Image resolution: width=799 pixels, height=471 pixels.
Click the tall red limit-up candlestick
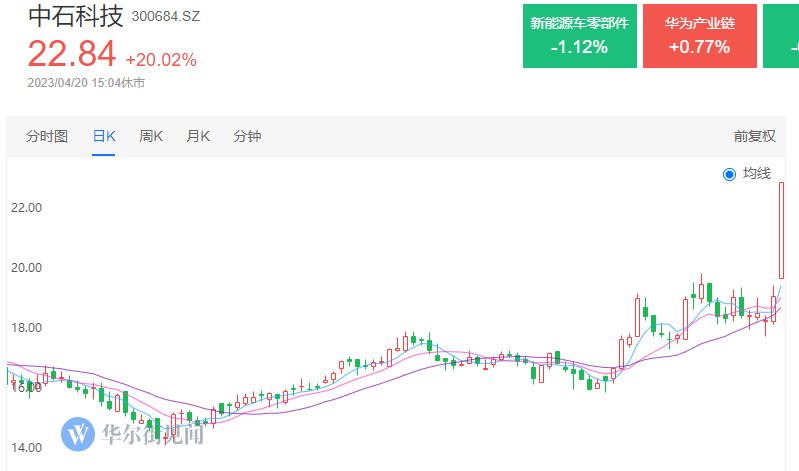click(781, 230)
